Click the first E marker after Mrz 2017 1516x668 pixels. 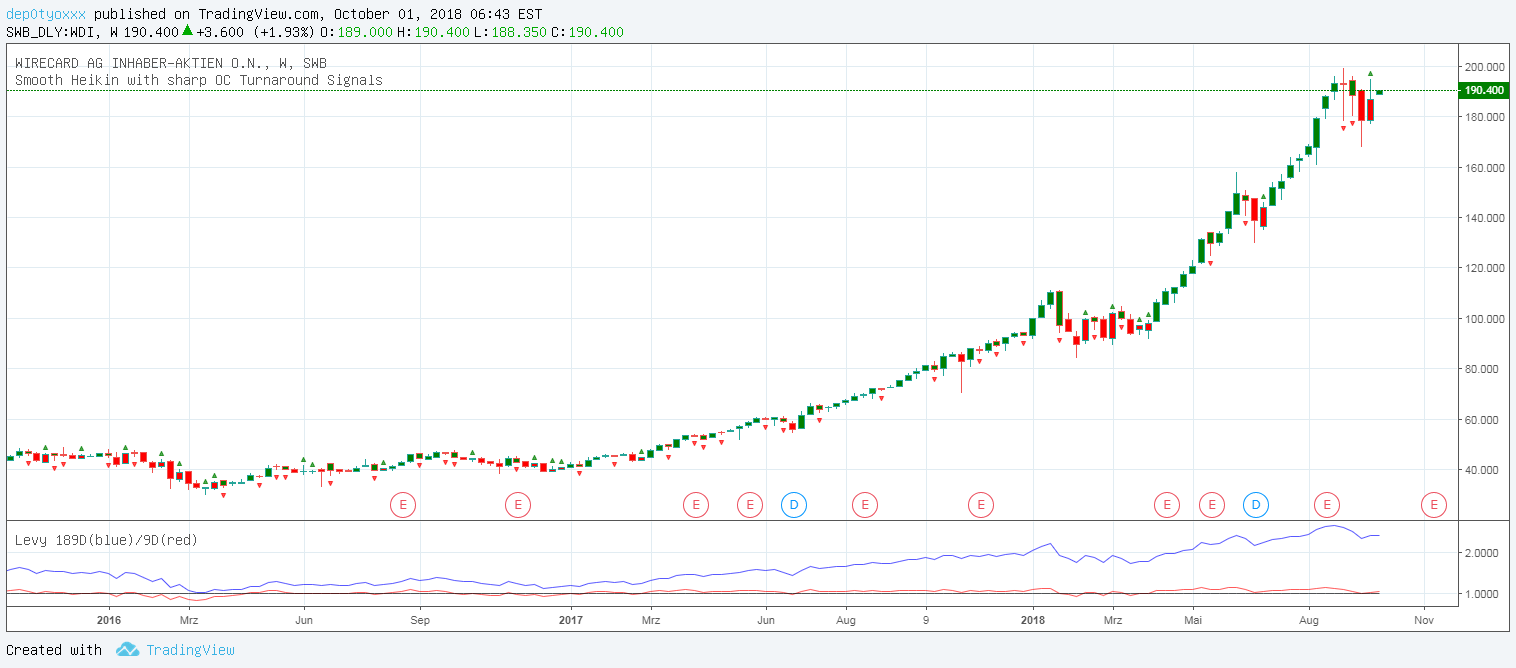click(696, 505)
